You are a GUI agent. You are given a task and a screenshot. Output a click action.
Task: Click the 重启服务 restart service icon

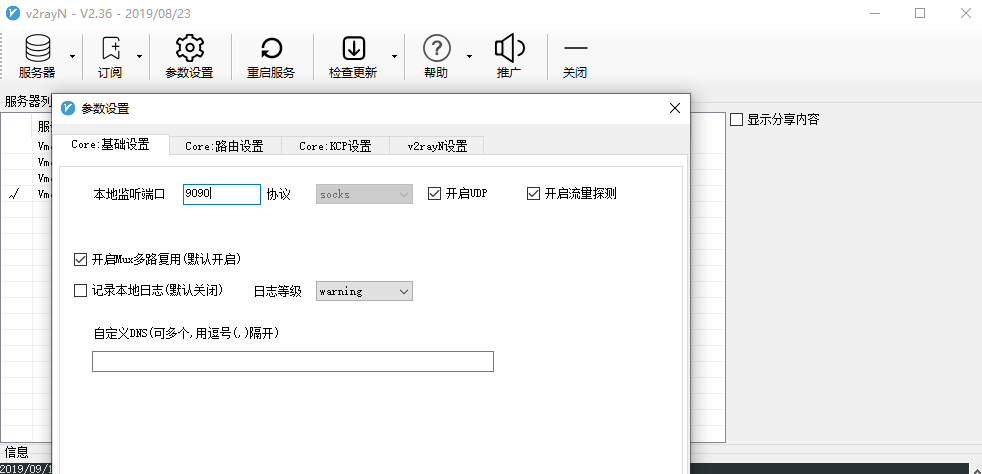pos(271,56)
